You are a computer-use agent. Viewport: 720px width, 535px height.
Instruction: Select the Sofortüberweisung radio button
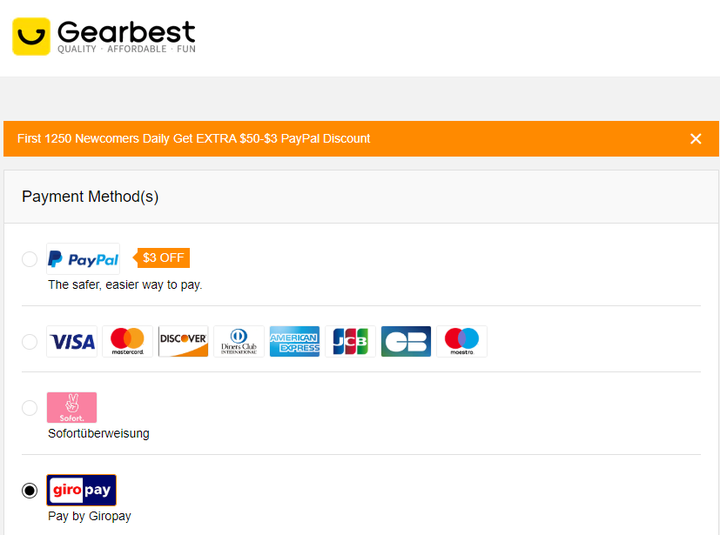point(30,408)
